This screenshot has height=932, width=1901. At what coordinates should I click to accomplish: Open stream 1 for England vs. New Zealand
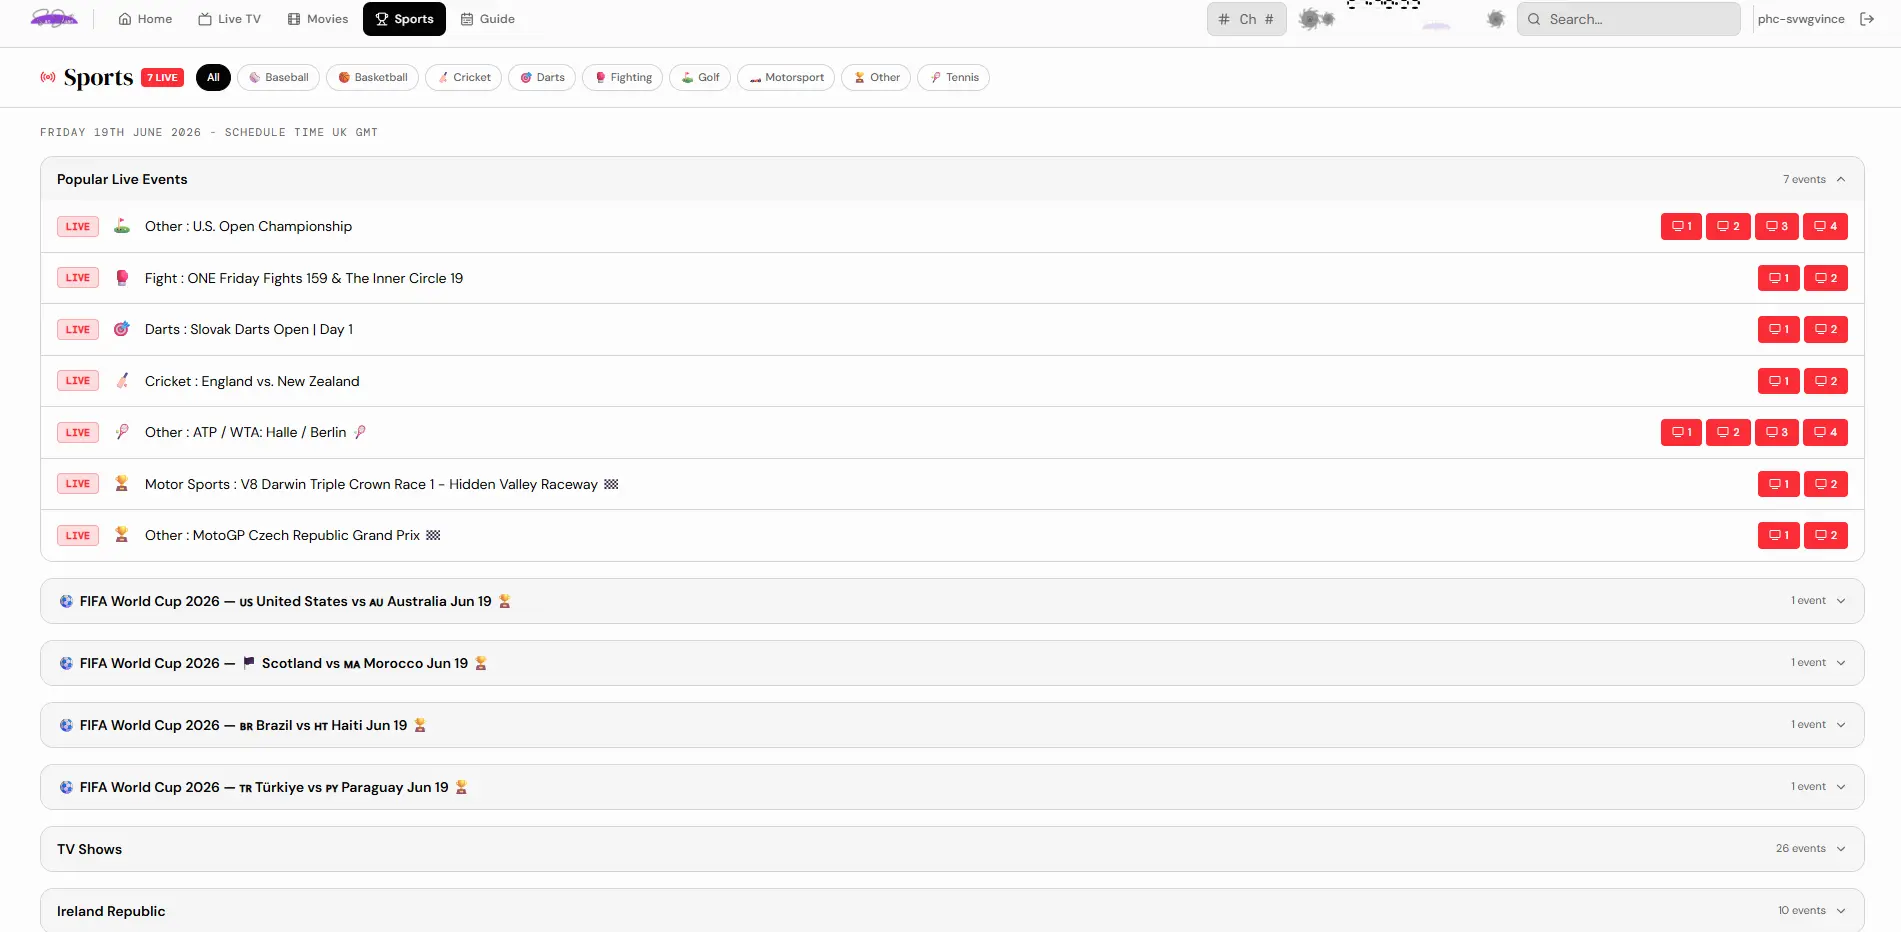(1779, 381)
